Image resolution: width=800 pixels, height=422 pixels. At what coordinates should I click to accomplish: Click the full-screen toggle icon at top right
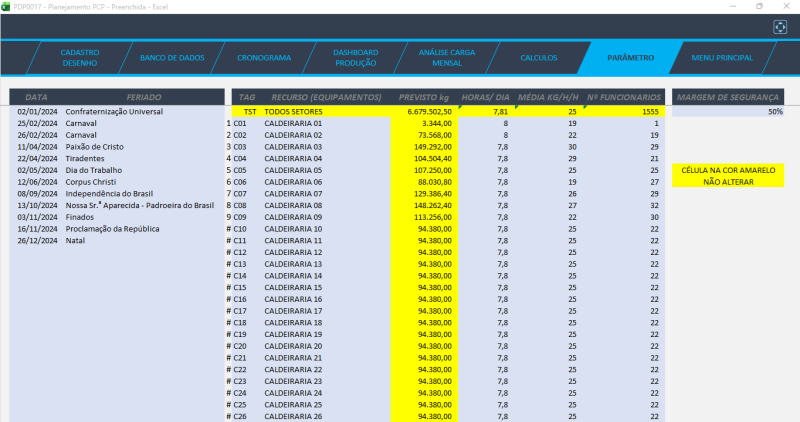[780, 27]
